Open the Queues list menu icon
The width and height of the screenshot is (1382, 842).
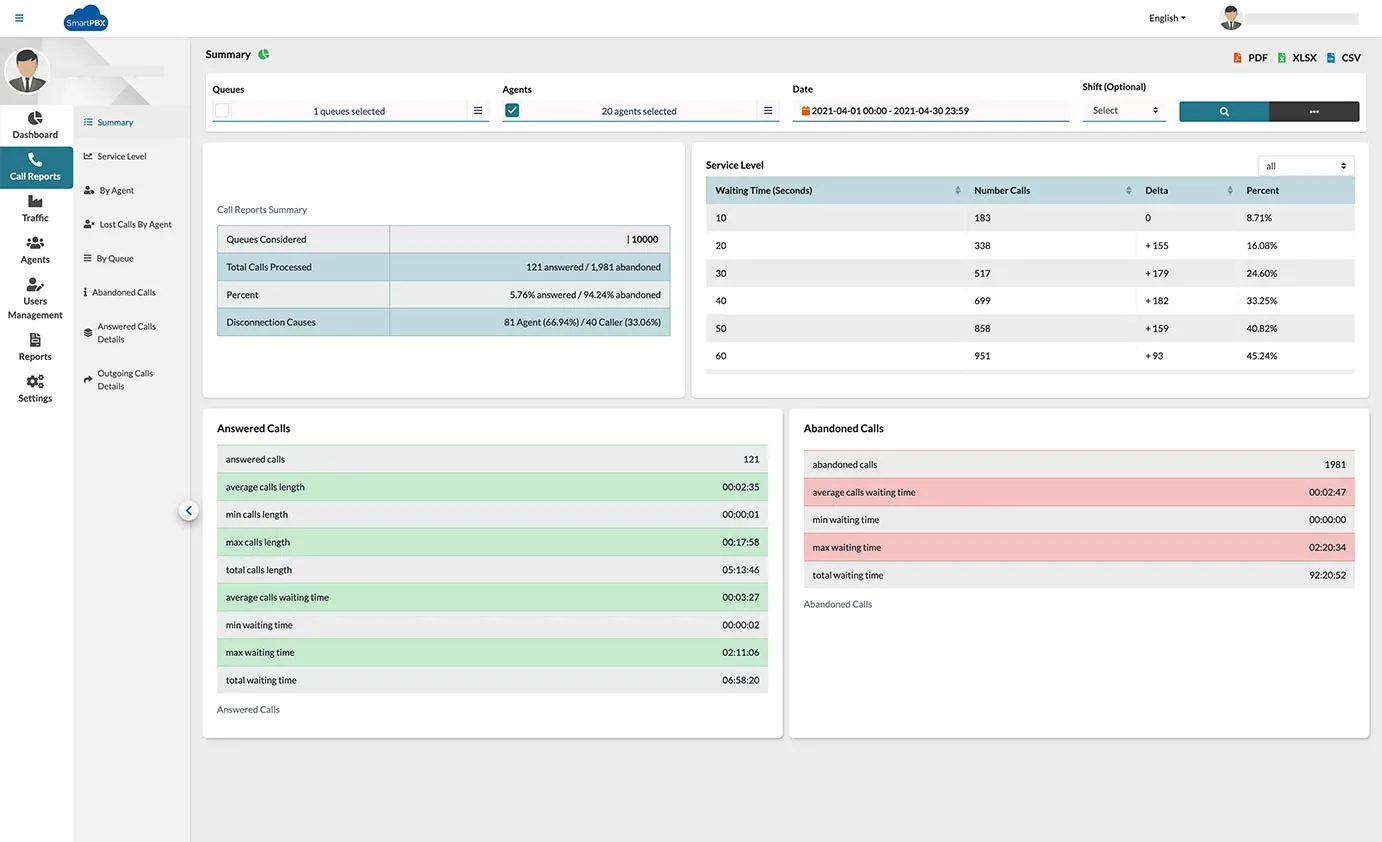(x=478, y=111)
